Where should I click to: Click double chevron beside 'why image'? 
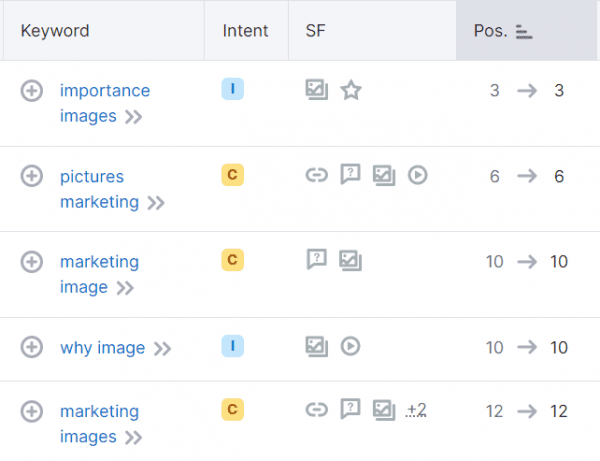point(162,349)
